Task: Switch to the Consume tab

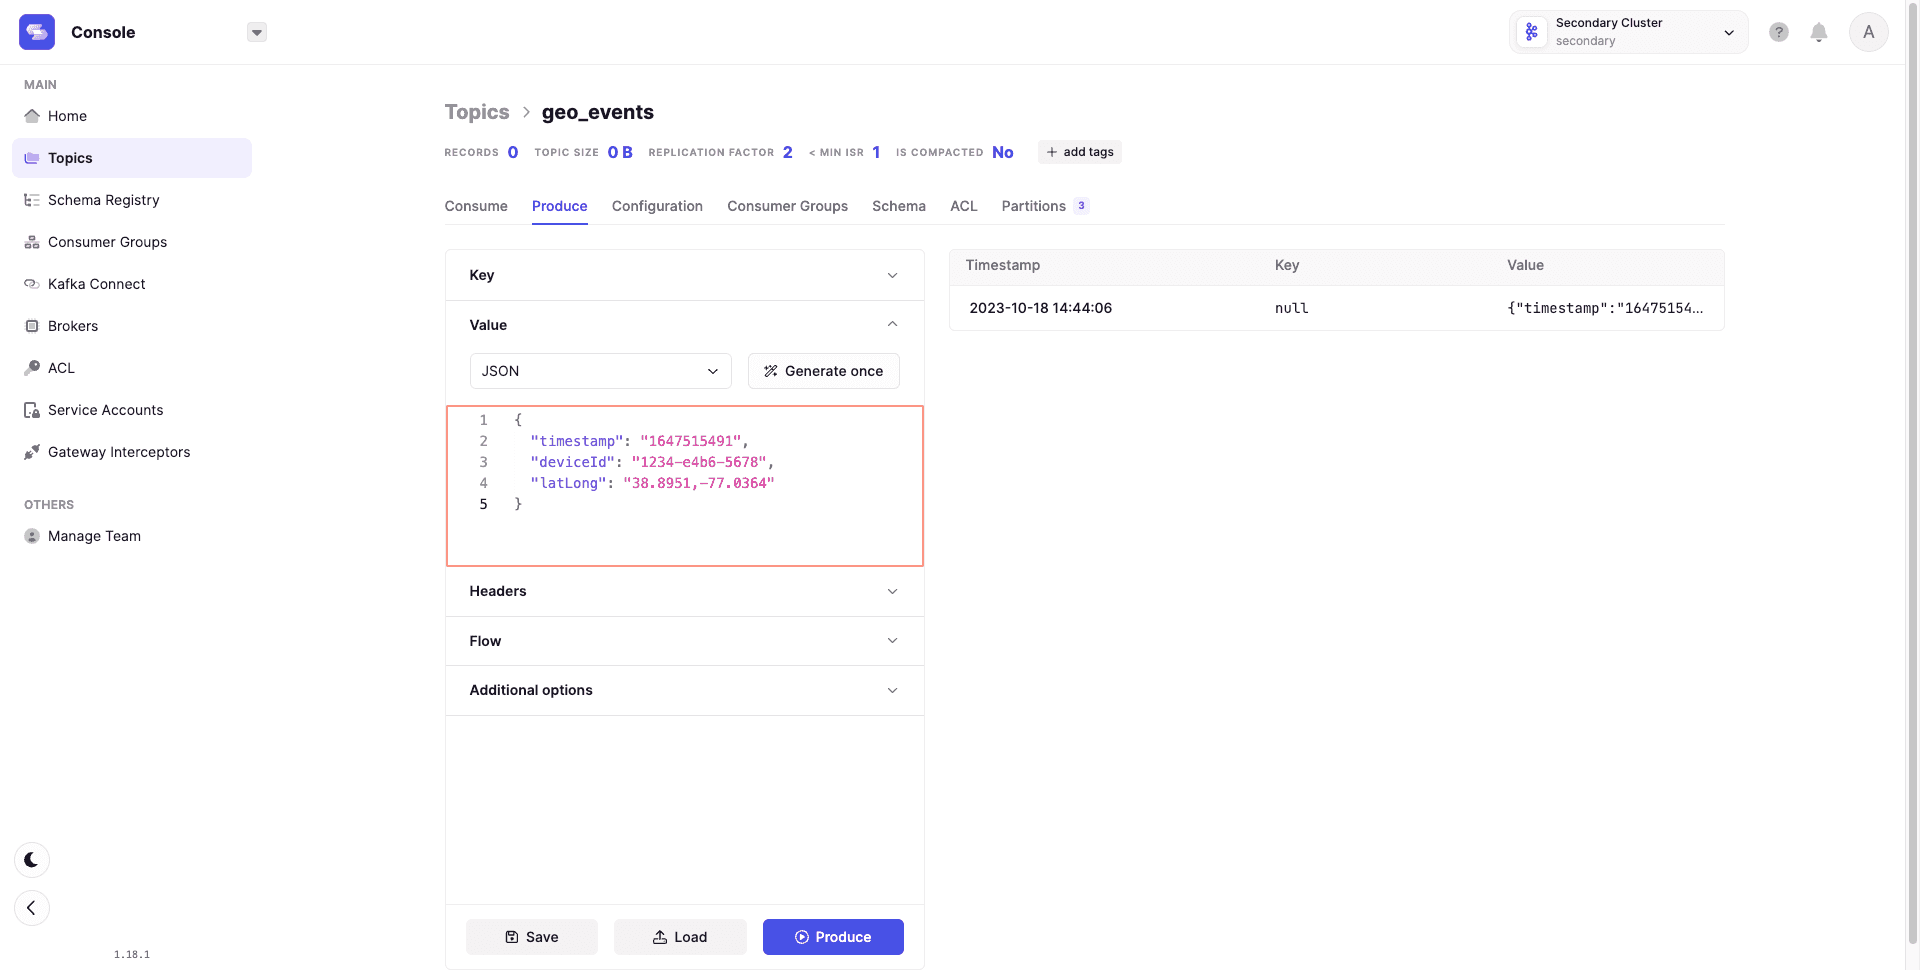Action: click(x=476, y=206)
